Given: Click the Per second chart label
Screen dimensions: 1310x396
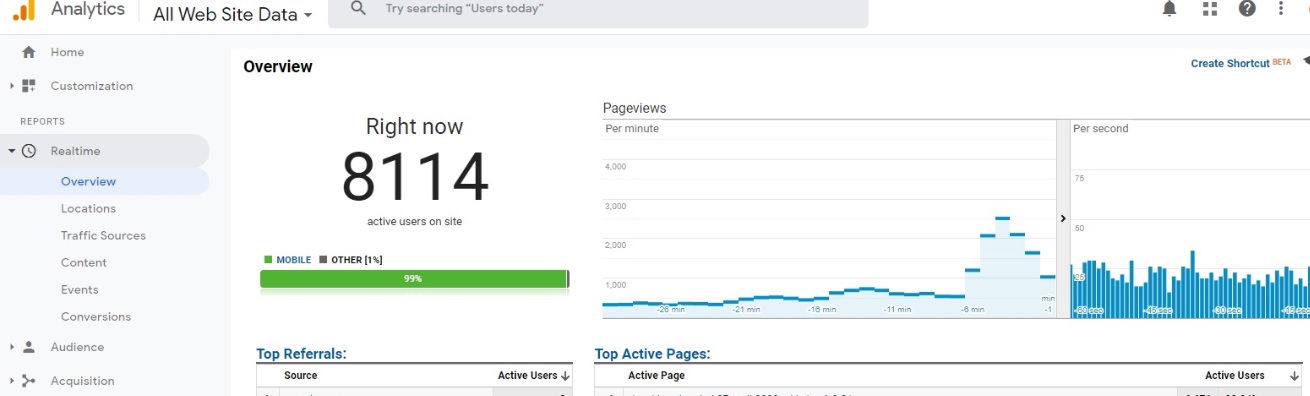Looking at the screenshot, I should click(x=1100, y=129).
